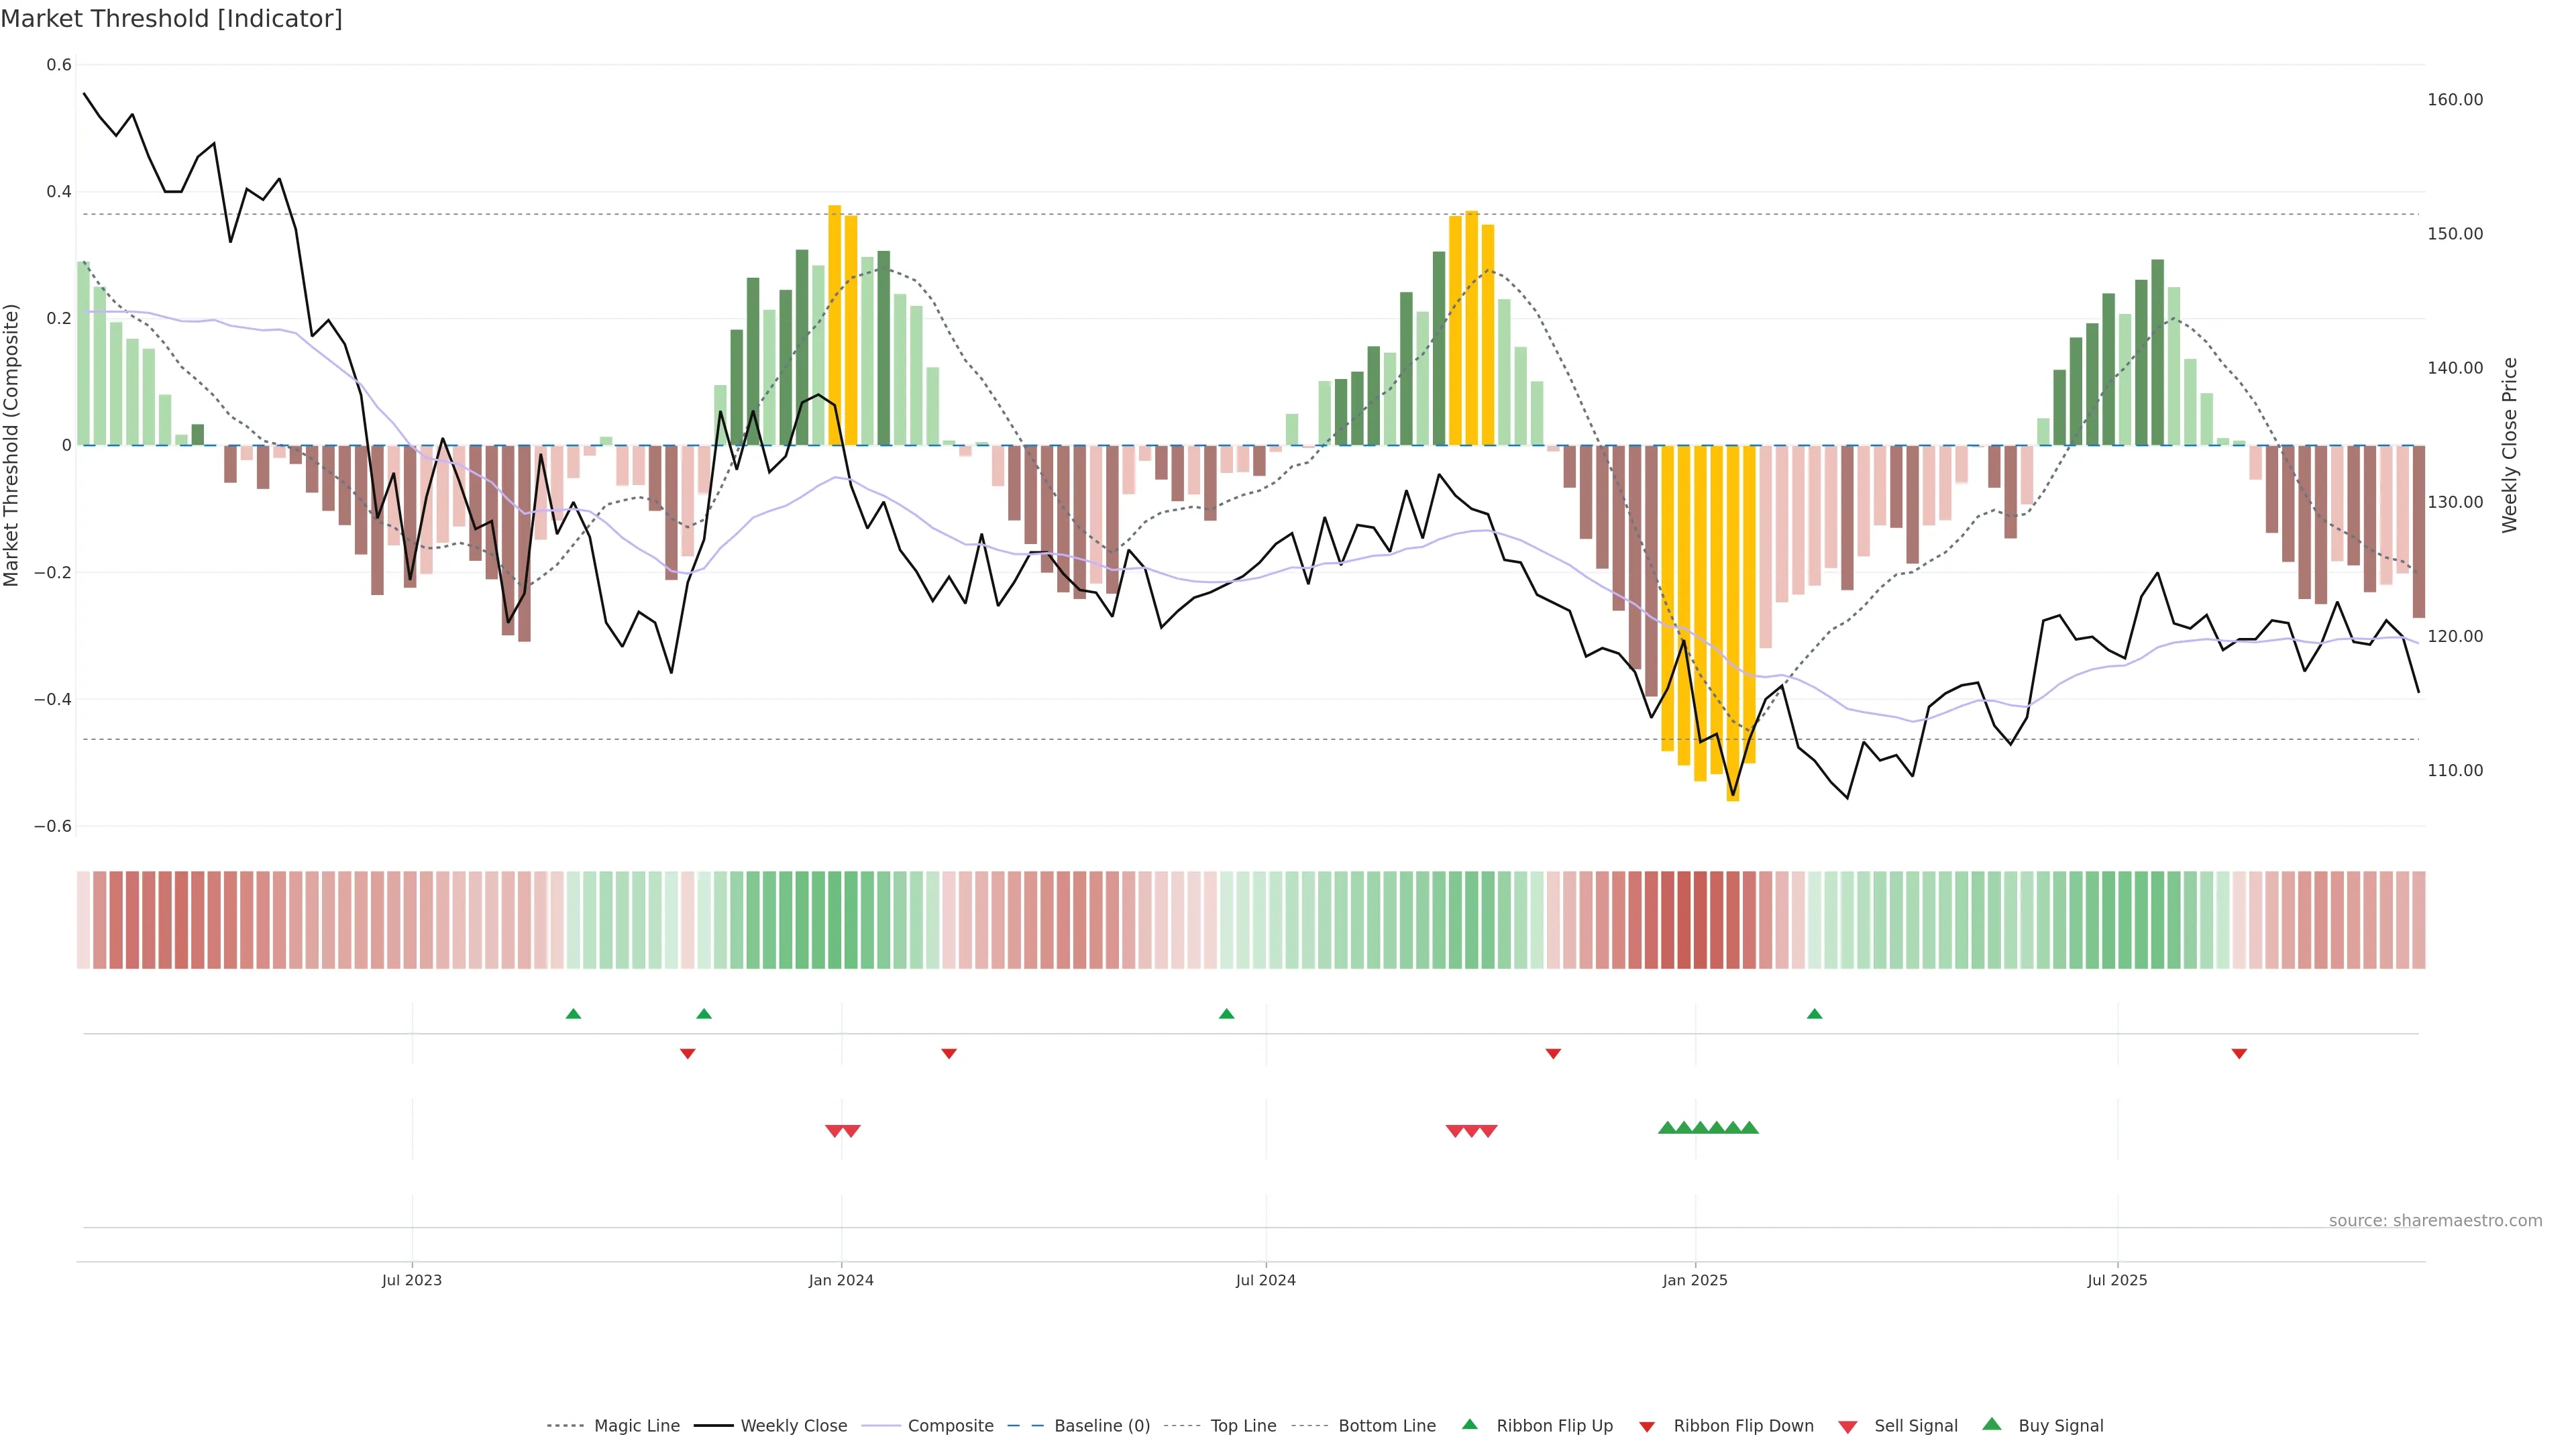This screenshot has width=2576, height=1449.
Task: Click the Buy Signal legend triangle icon
Action: pyautogui.click(x=1991, y=1424)
